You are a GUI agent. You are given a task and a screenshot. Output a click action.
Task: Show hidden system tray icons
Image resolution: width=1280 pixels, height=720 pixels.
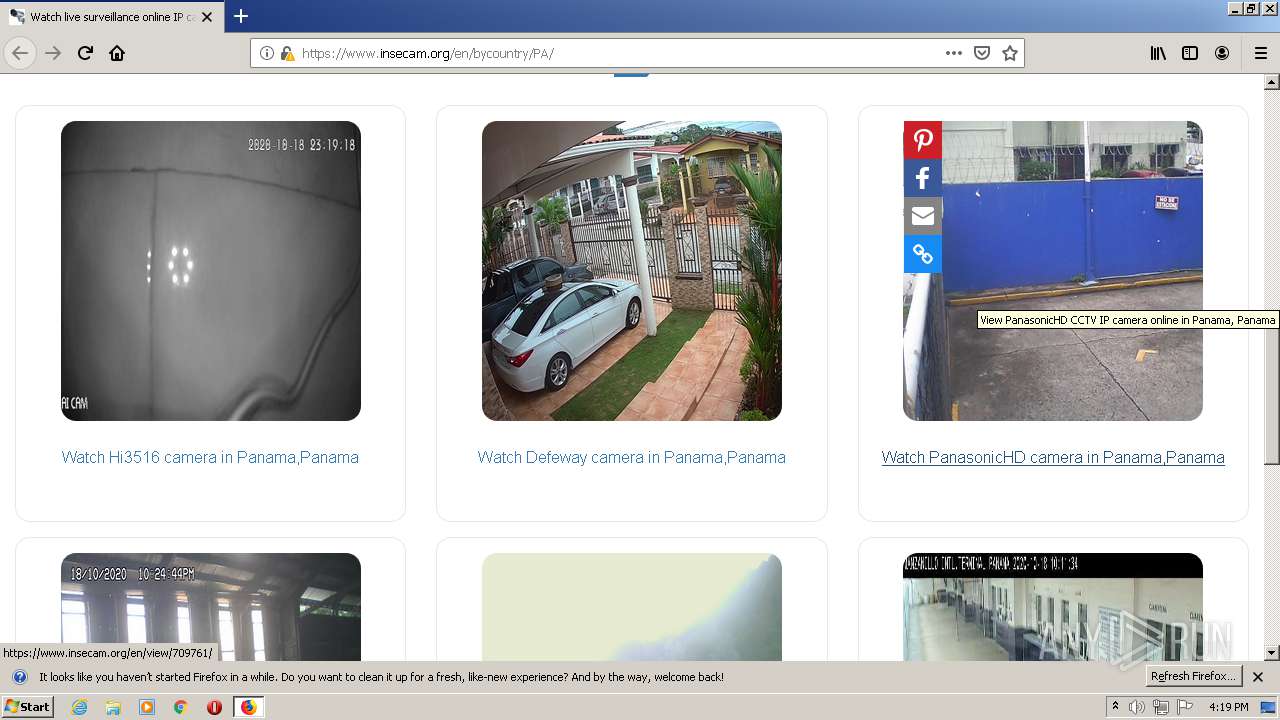1116,707
